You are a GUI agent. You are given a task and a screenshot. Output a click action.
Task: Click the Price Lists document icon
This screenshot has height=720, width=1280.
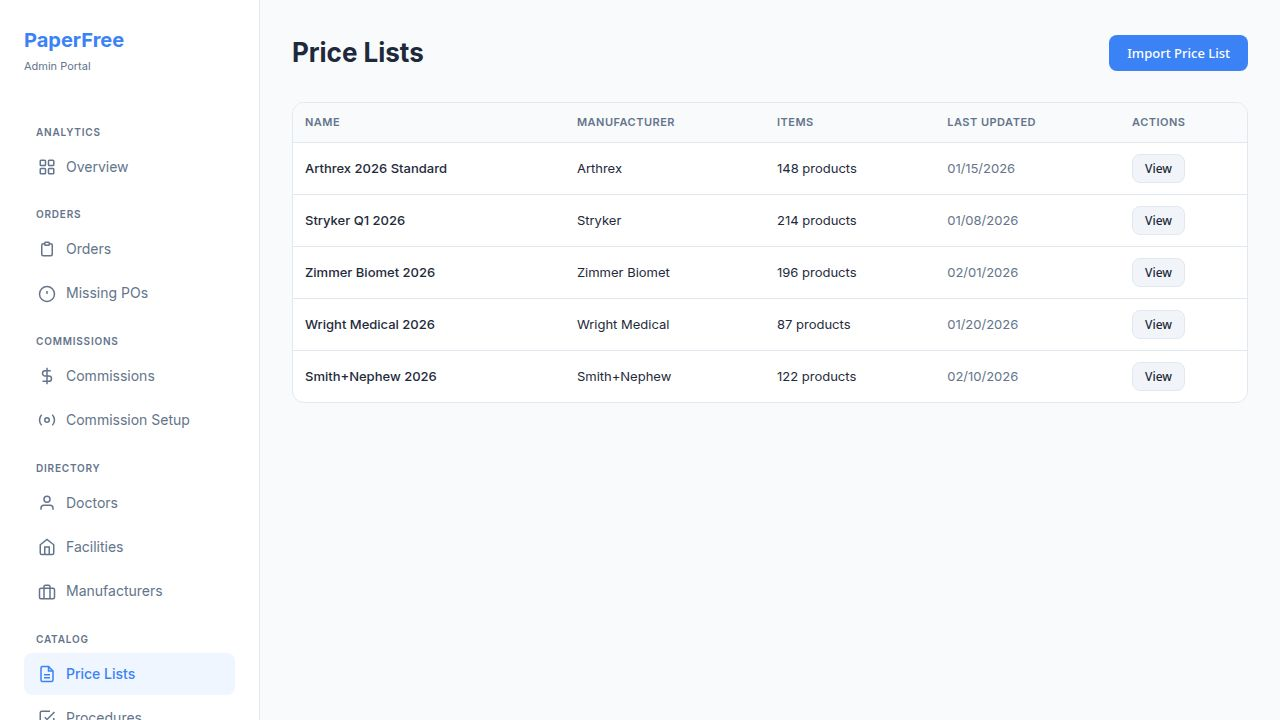tap(46, 674)
